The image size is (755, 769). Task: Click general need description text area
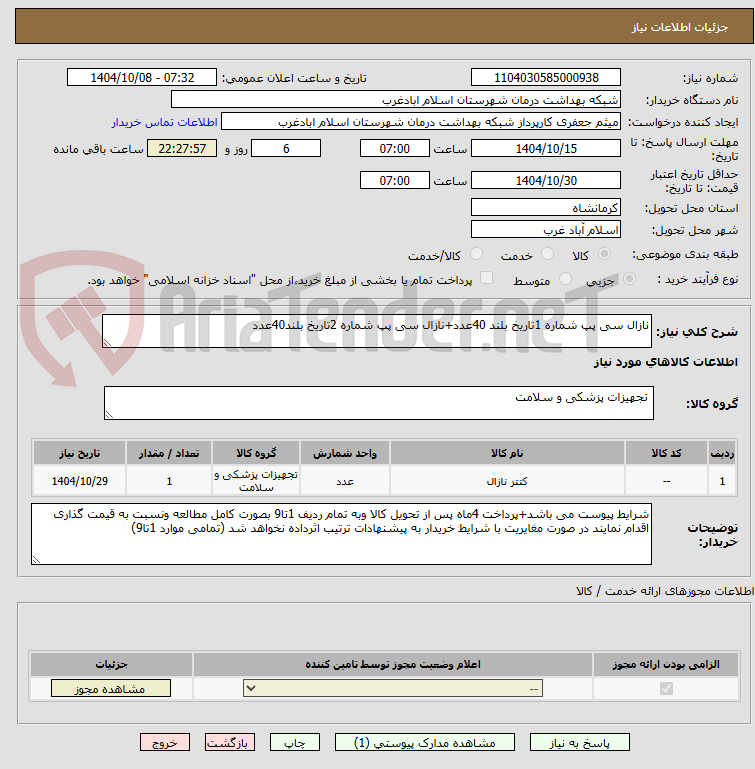click(377, 331)
